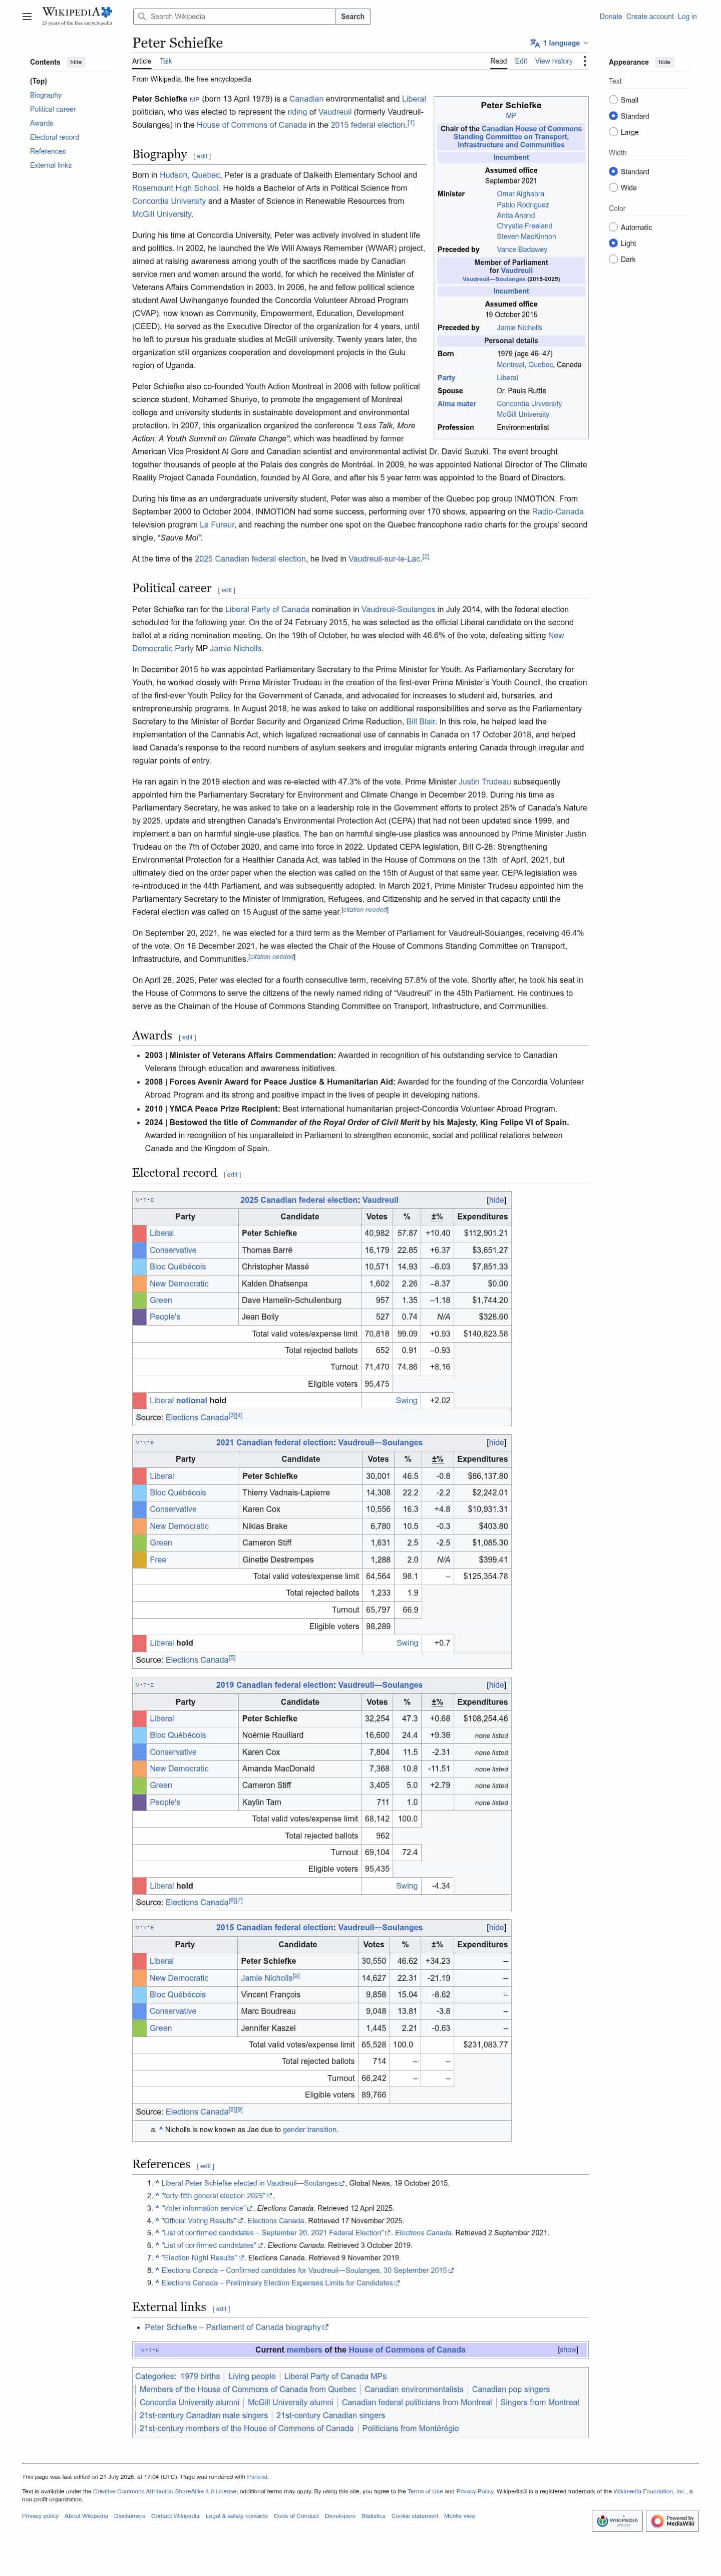
Task: Open the View history tab
Action: pos(554,61)
